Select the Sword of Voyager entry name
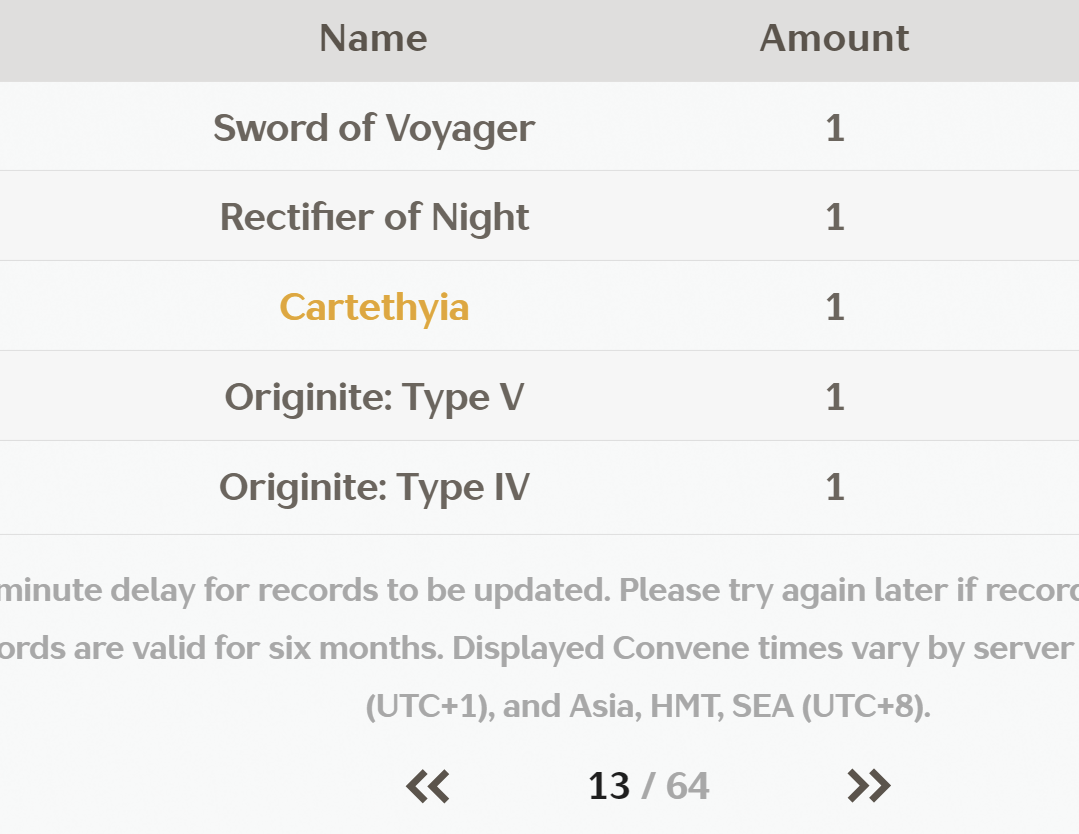This screenshot has width=1079, height=834. tap(374, 128)
